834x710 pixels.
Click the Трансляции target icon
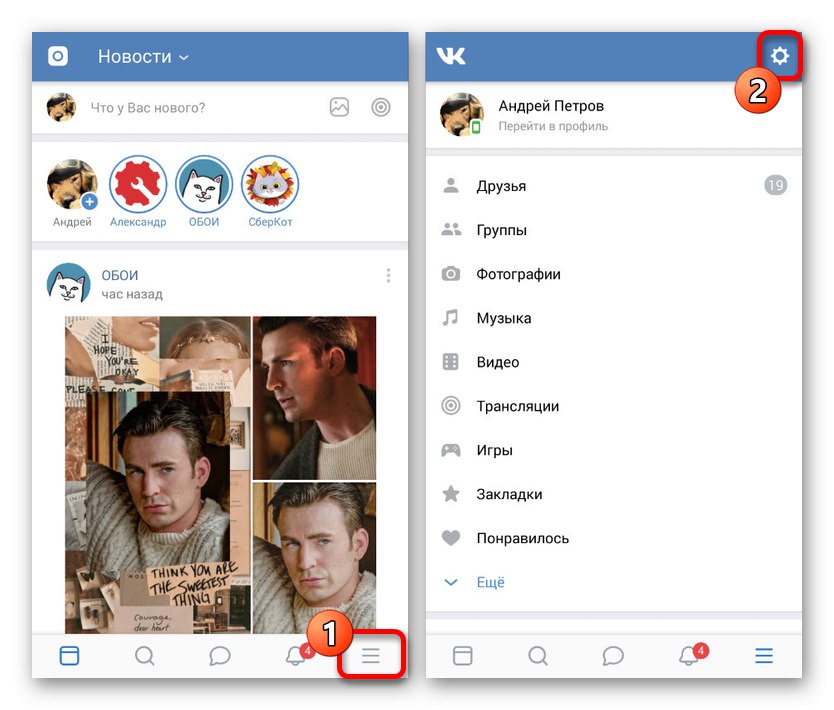click(451, 406)
